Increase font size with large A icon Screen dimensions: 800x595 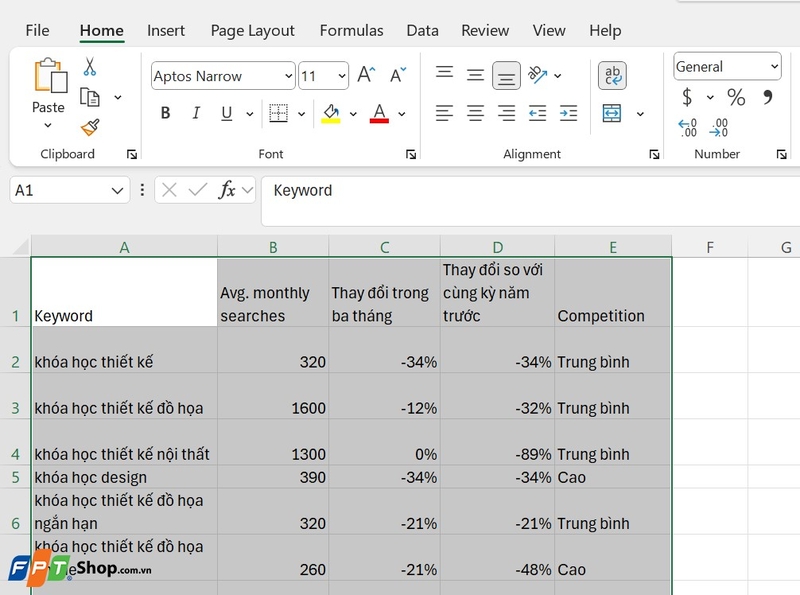[x=366, y=75]
